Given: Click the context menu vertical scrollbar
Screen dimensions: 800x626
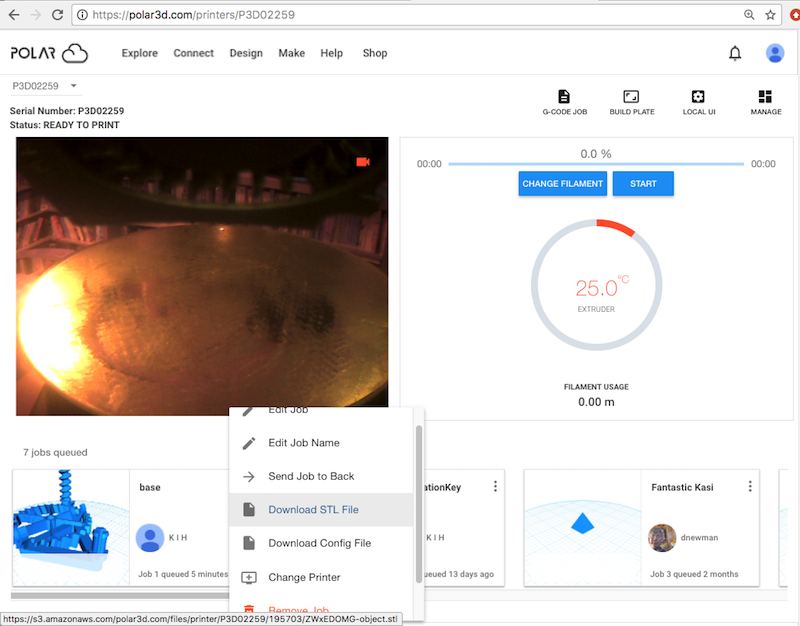Looking at the screenshot, I should click(419, 504).
